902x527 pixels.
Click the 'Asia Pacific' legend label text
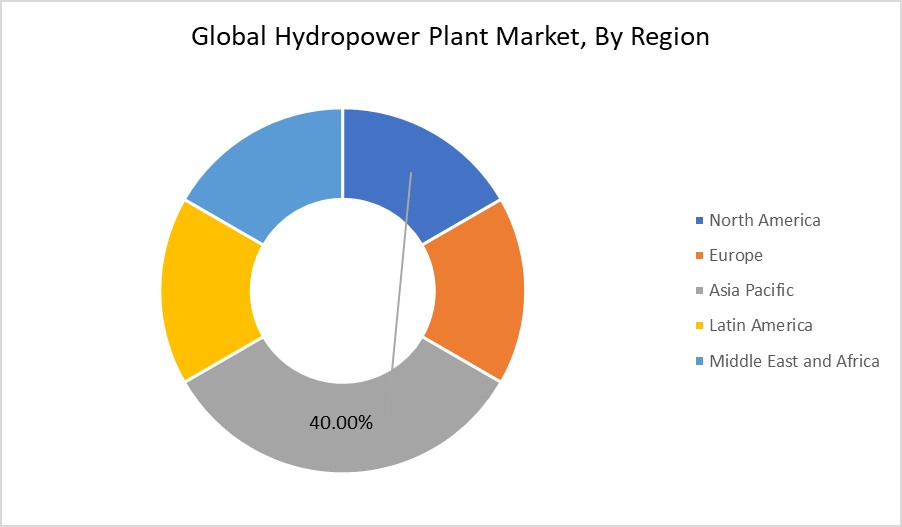[751, 290]
